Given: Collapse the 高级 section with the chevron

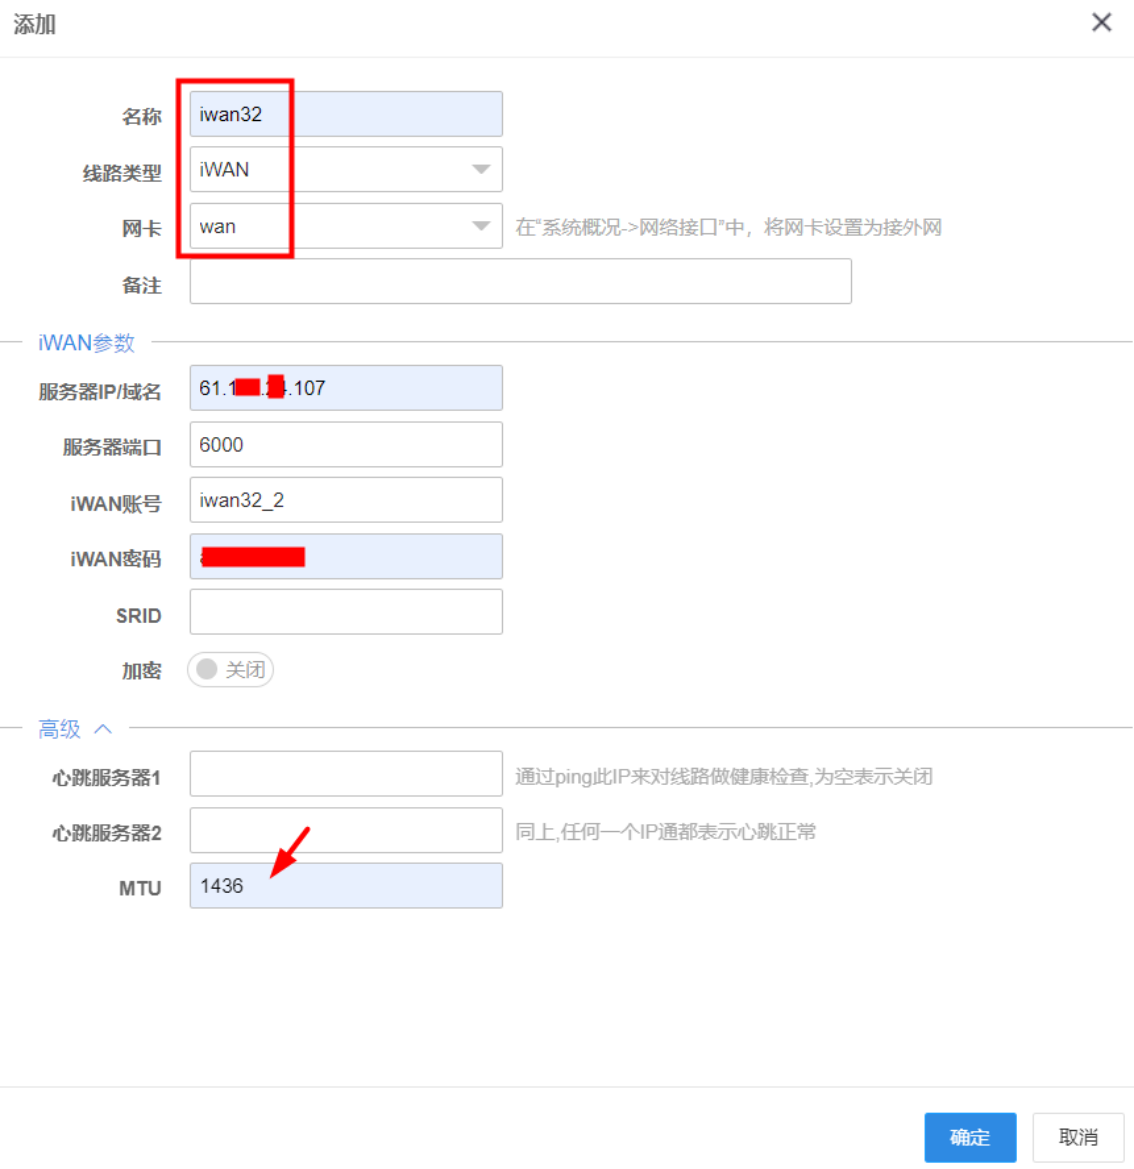Looking at the screenshot, I should tap(103, 729).
